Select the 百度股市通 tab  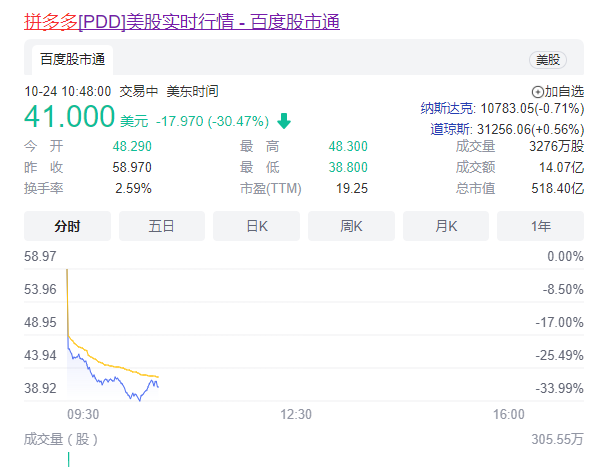pos(72,59)
